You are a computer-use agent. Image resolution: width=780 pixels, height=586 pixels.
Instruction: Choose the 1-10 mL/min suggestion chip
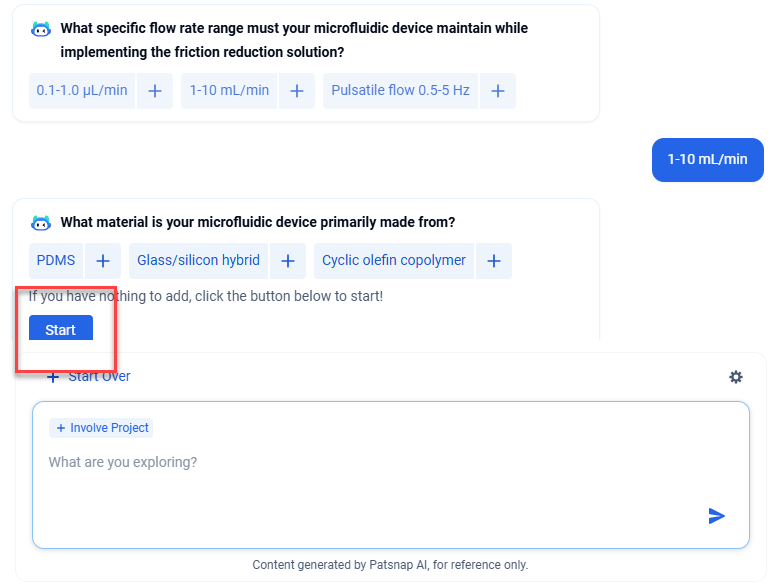click(229, 91)
